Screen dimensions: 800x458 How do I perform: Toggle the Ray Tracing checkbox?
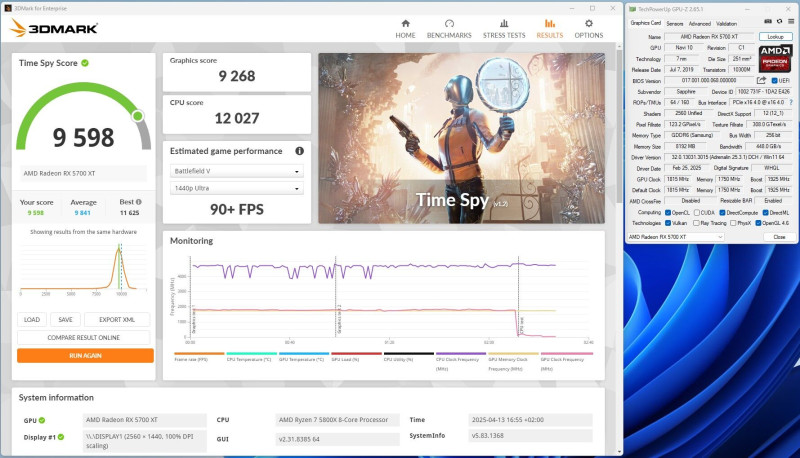click(696, 223)
